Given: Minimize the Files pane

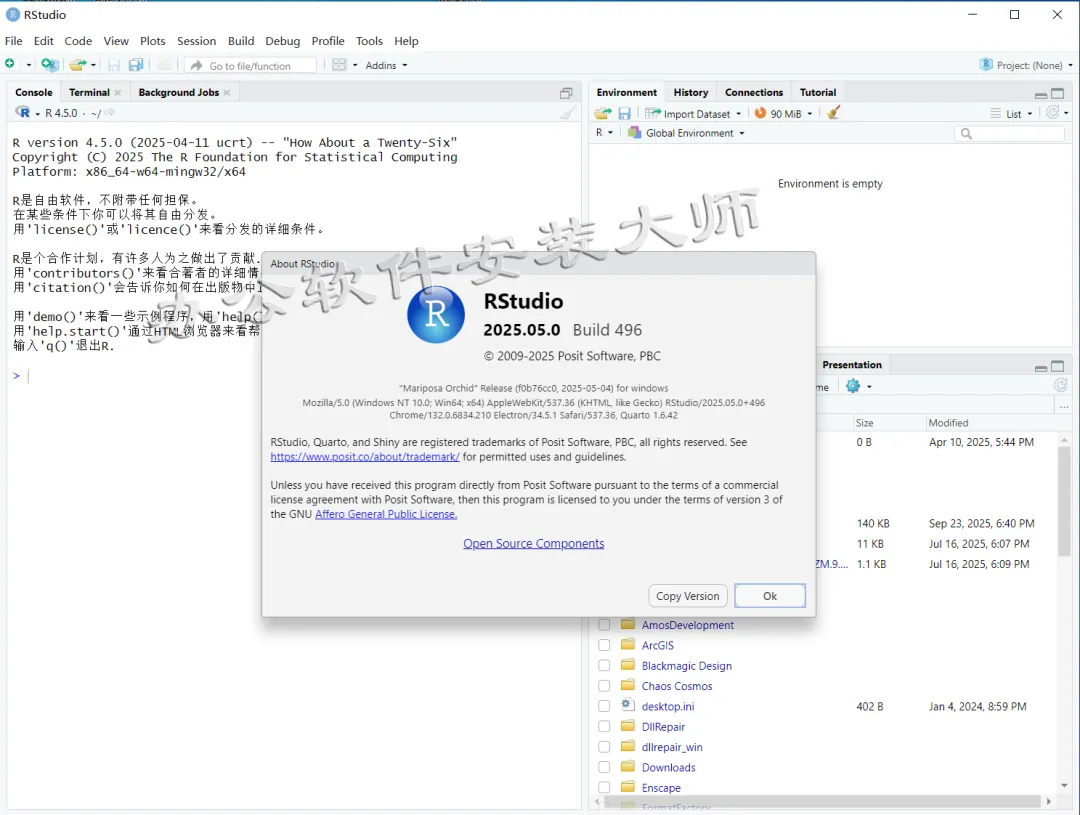Looking at the screenshot, I should [1041, 367].
